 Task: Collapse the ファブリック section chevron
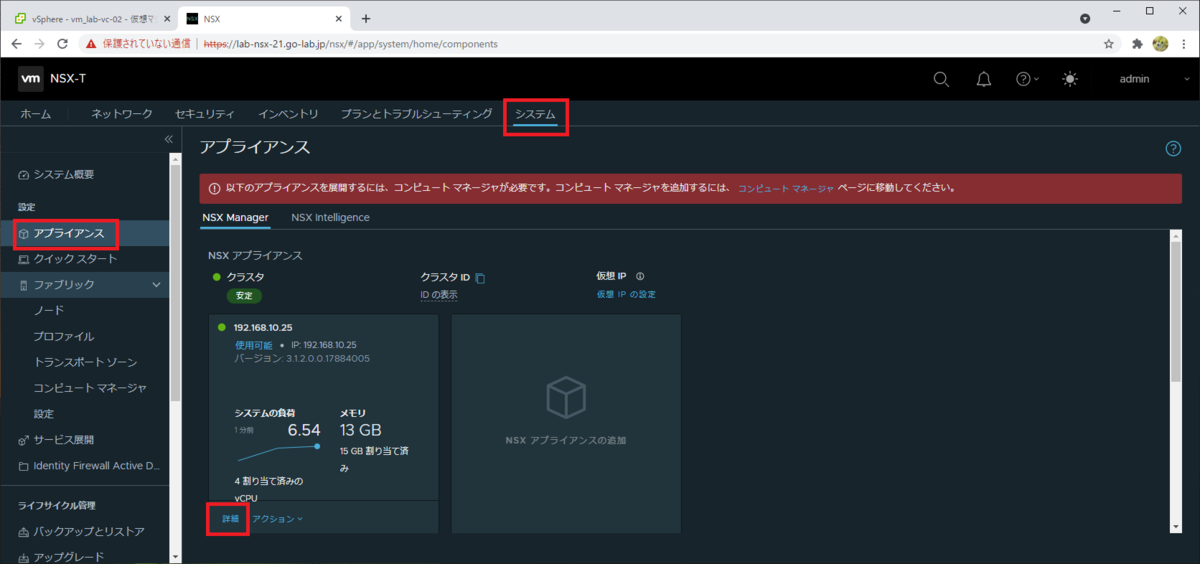pos(156,285)
